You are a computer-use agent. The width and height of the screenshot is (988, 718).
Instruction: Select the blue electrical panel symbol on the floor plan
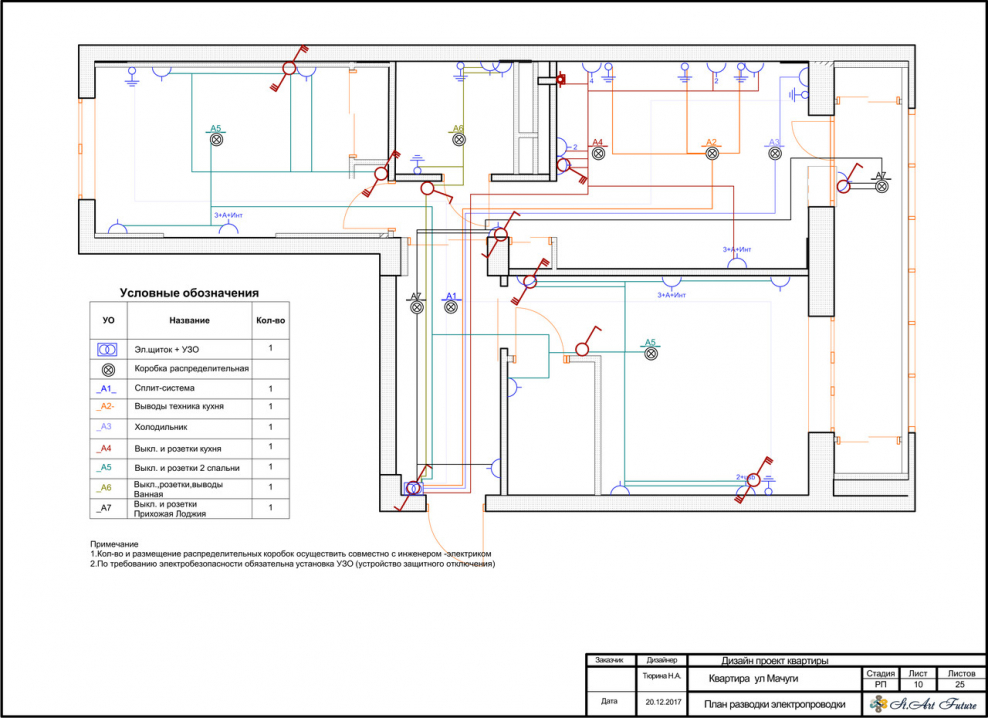click(x=412, y=488)
